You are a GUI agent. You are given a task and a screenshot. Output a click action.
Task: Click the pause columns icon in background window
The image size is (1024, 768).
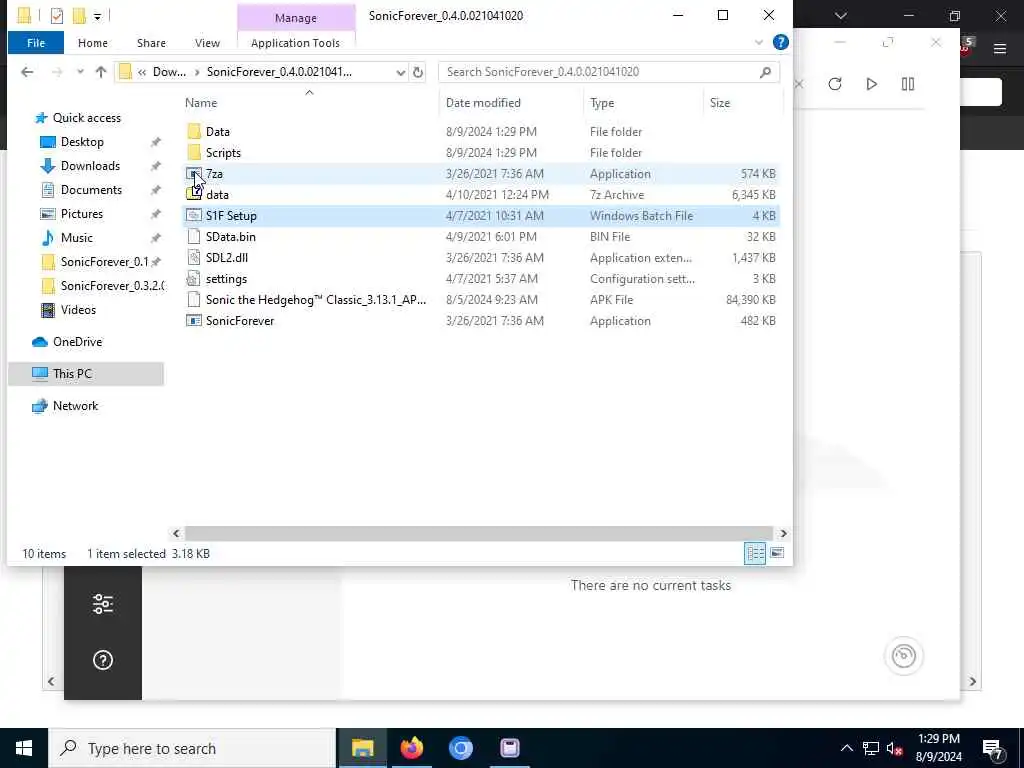[908, 84]
